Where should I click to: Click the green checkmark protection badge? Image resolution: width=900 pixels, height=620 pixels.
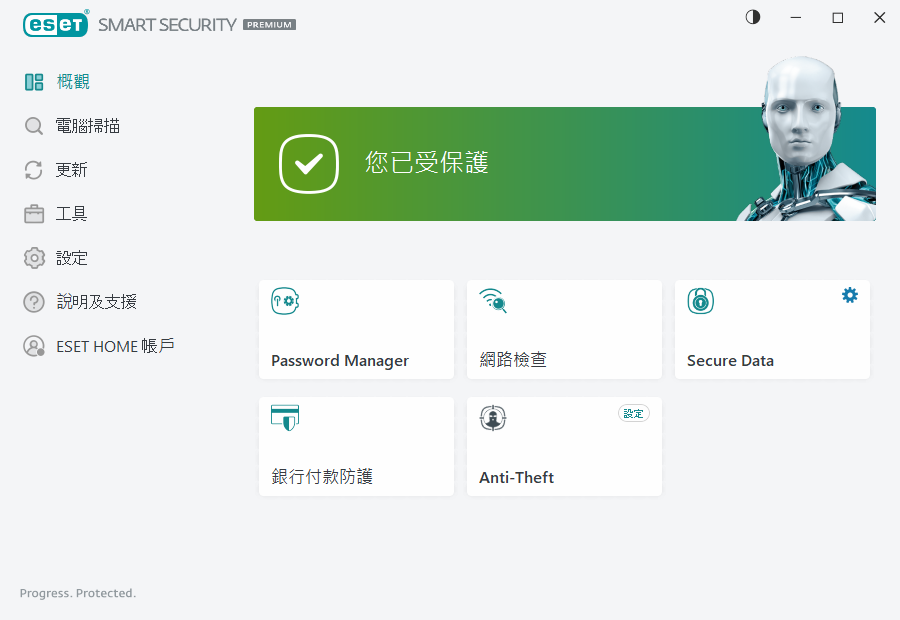309,163
